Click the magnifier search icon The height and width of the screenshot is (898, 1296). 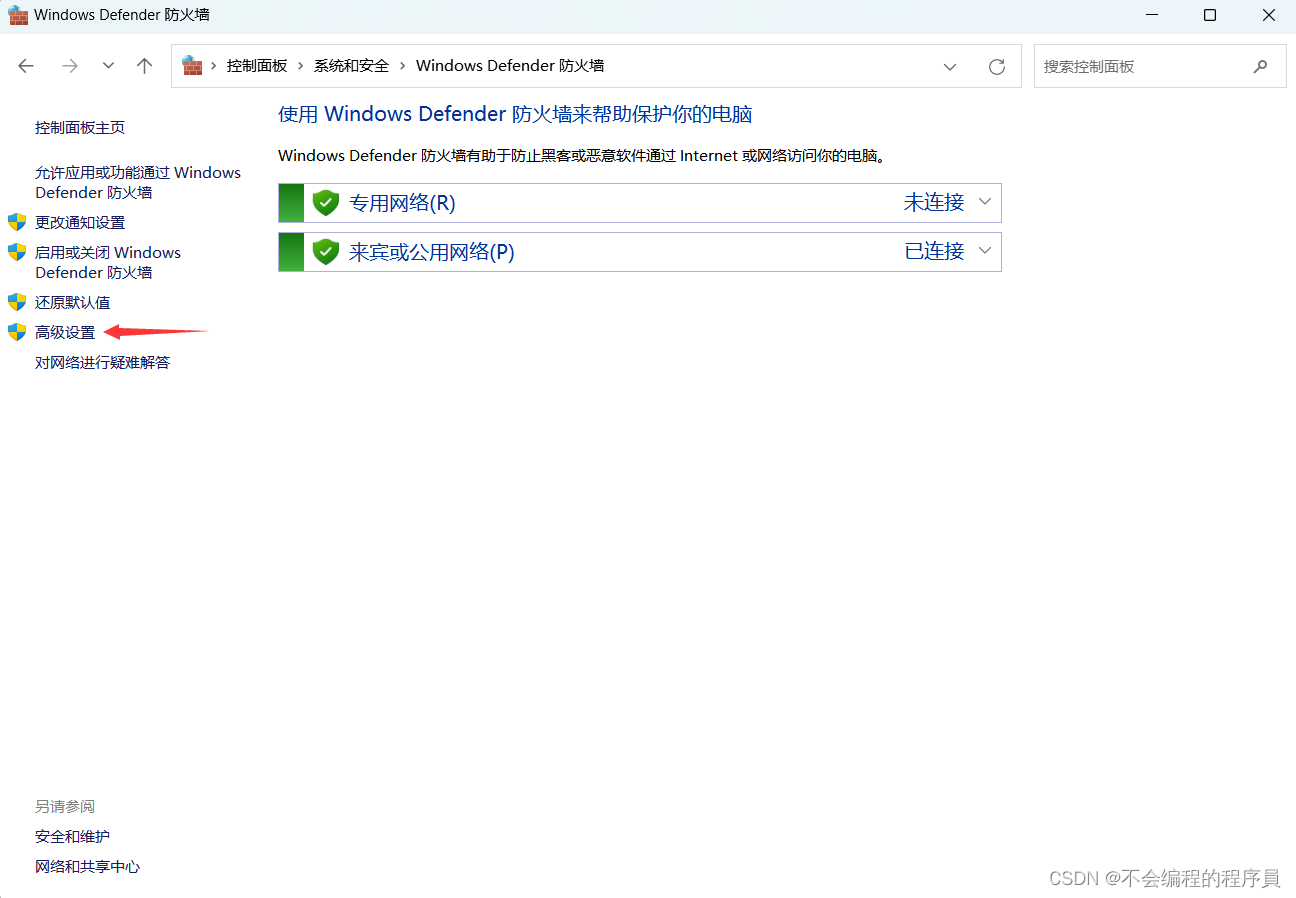[1260, 67]
